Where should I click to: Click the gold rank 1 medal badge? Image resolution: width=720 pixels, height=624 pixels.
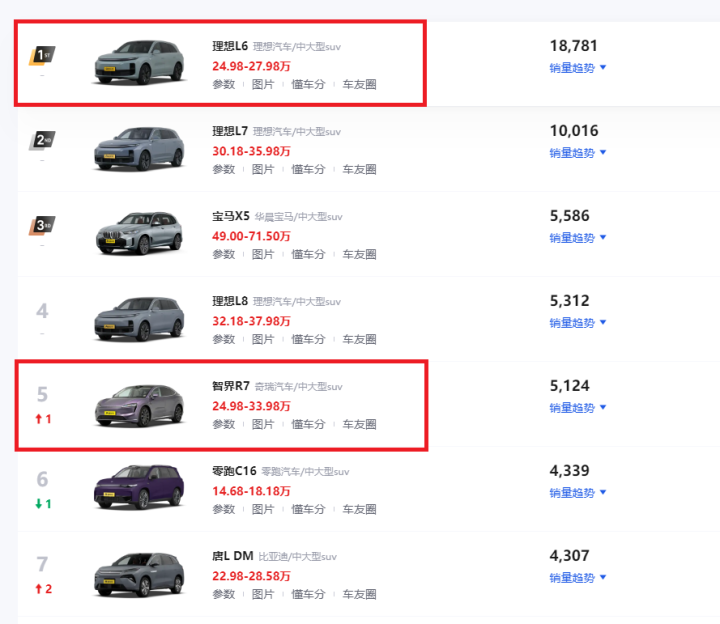pyautogui.click(x=41, y=55)
